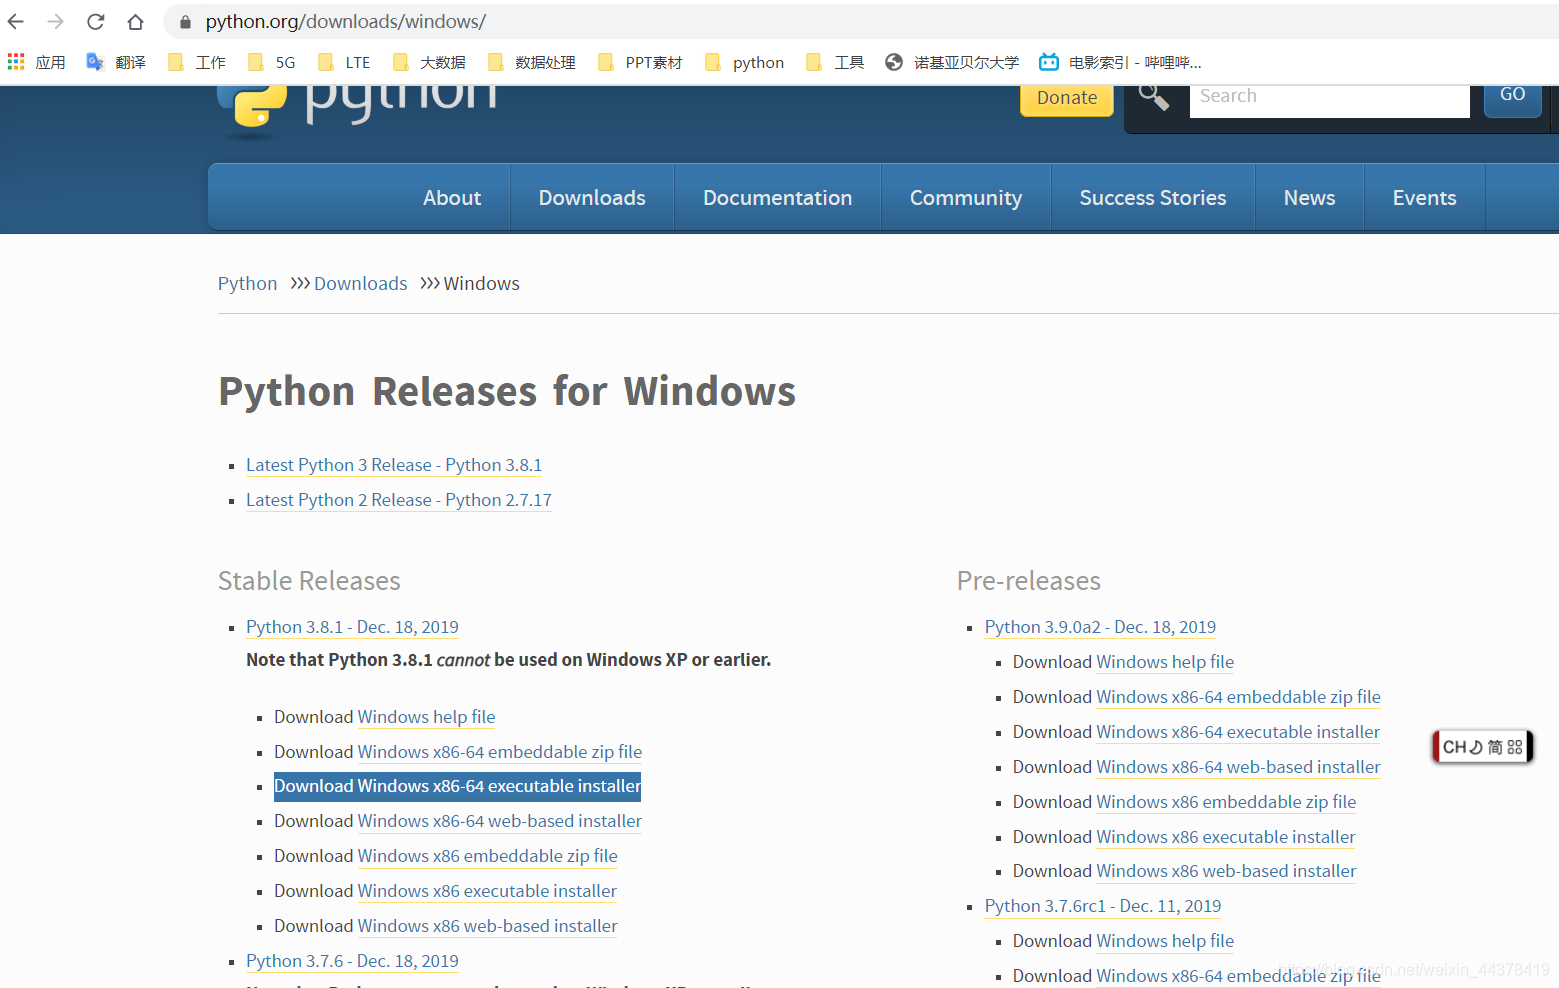Image resolution: width=1559 pixels, height=988 pixels.
Task: Download 3.9.0a2 Windows x86 embeddable zip file
Action: [1226, 802]
